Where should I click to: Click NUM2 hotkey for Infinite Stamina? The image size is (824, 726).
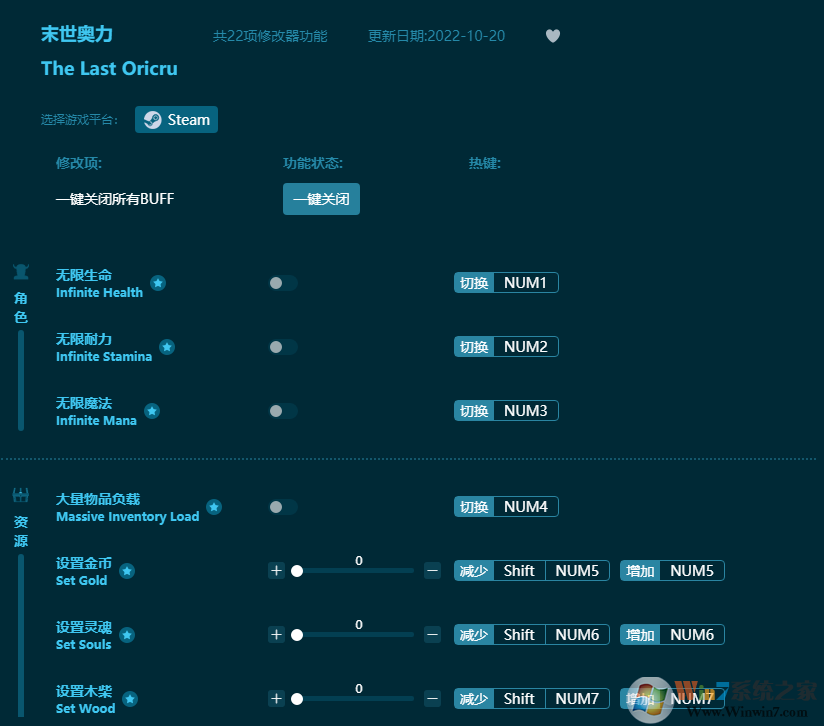click(526, 347)
